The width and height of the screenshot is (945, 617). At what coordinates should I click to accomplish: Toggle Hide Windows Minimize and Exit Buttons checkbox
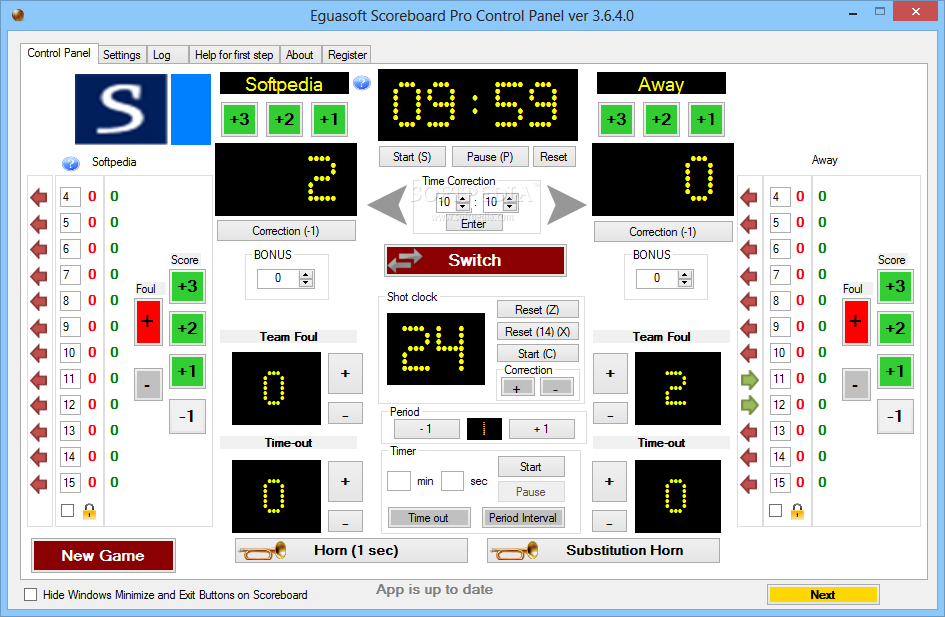[30, 595]
